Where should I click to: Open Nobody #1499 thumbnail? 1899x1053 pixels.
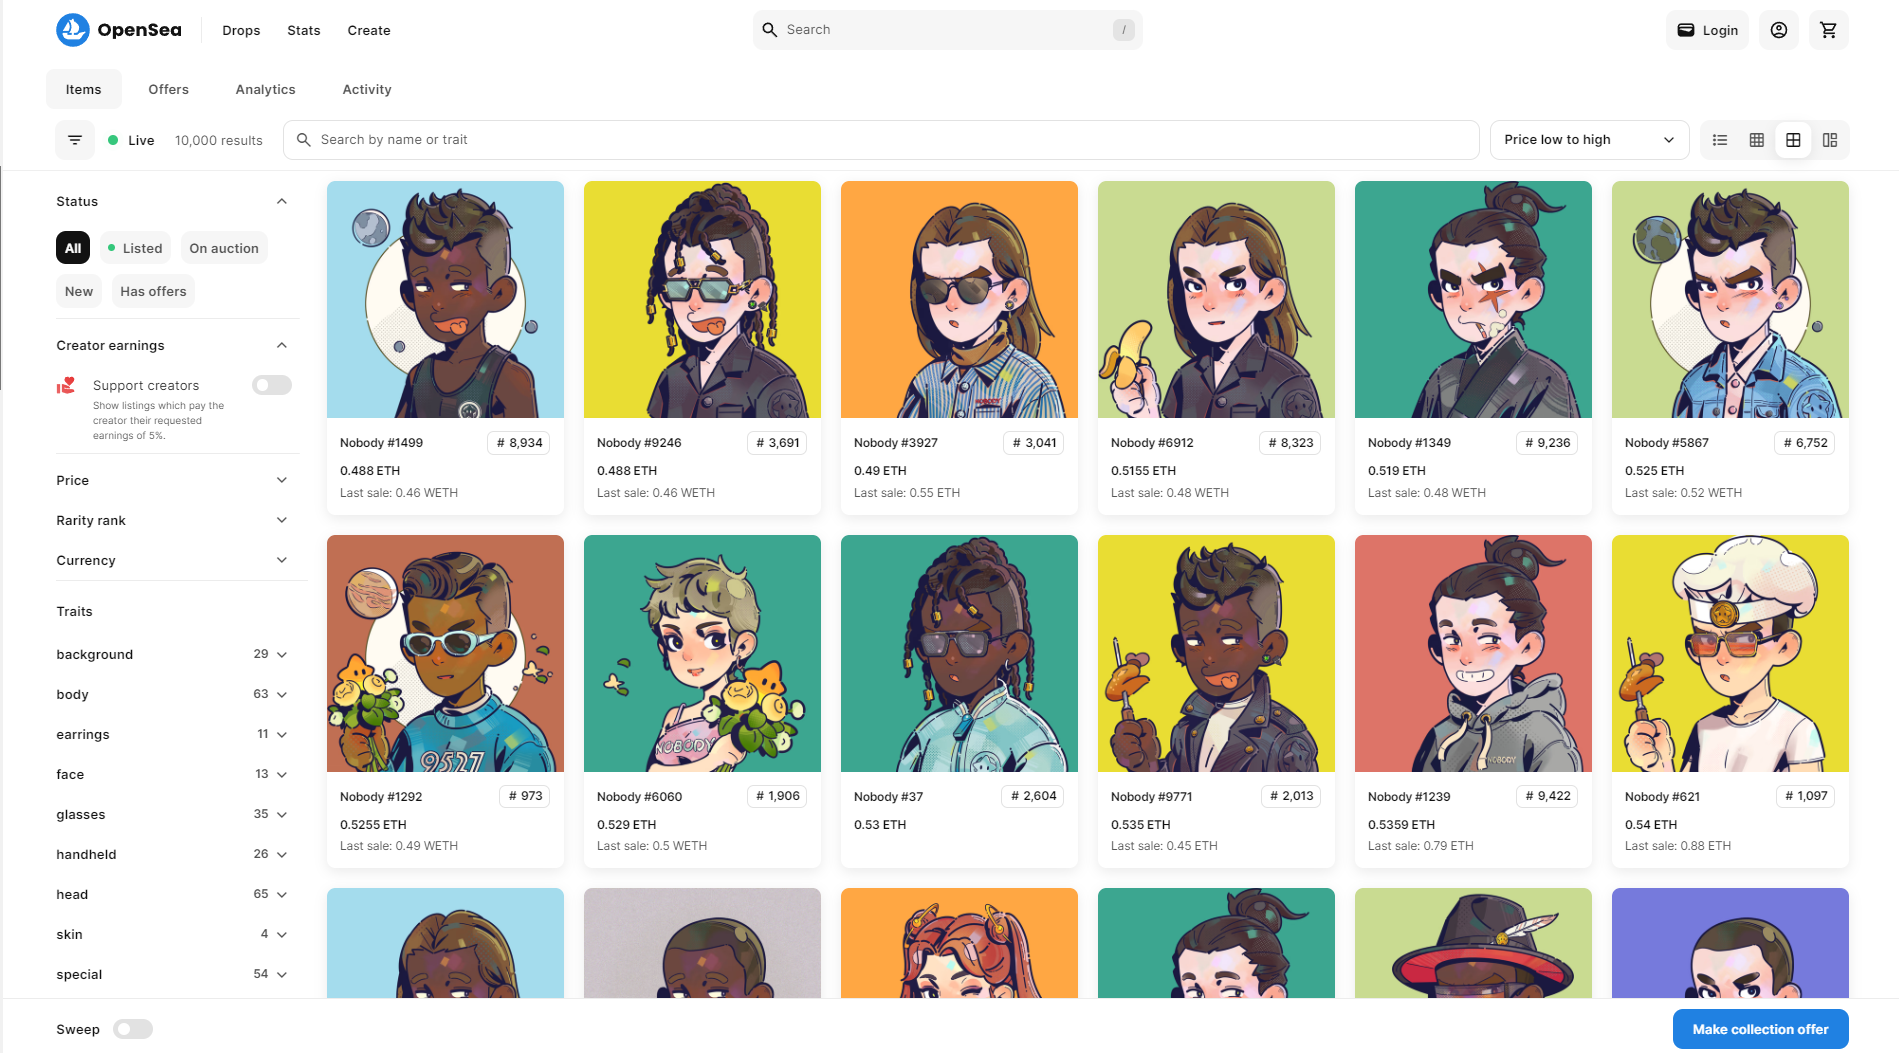click(x=445, y=299)
